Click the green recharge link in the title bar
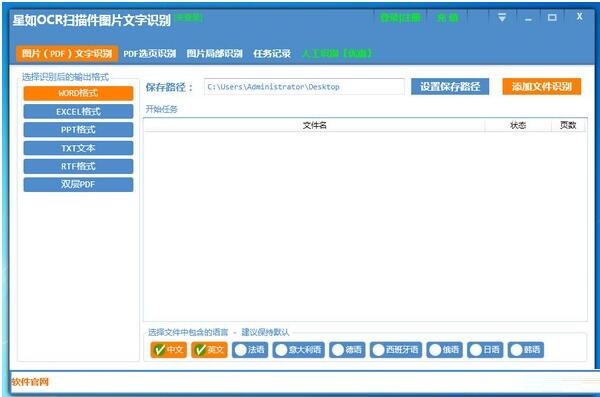600x397 pixels. [448, 18]
